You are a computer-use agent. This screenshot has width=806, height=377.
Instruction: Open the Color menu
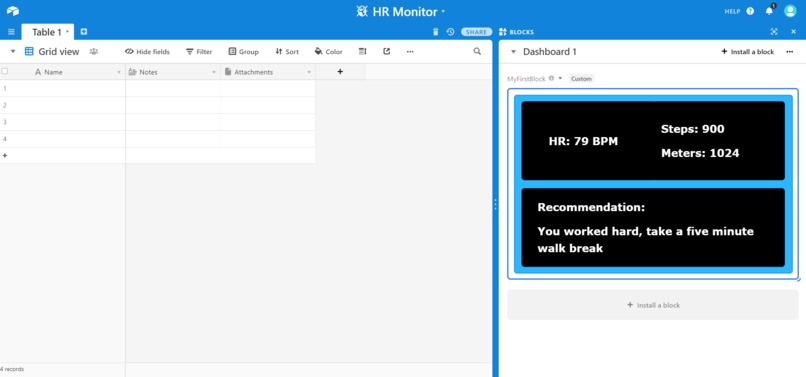(328, 51)
